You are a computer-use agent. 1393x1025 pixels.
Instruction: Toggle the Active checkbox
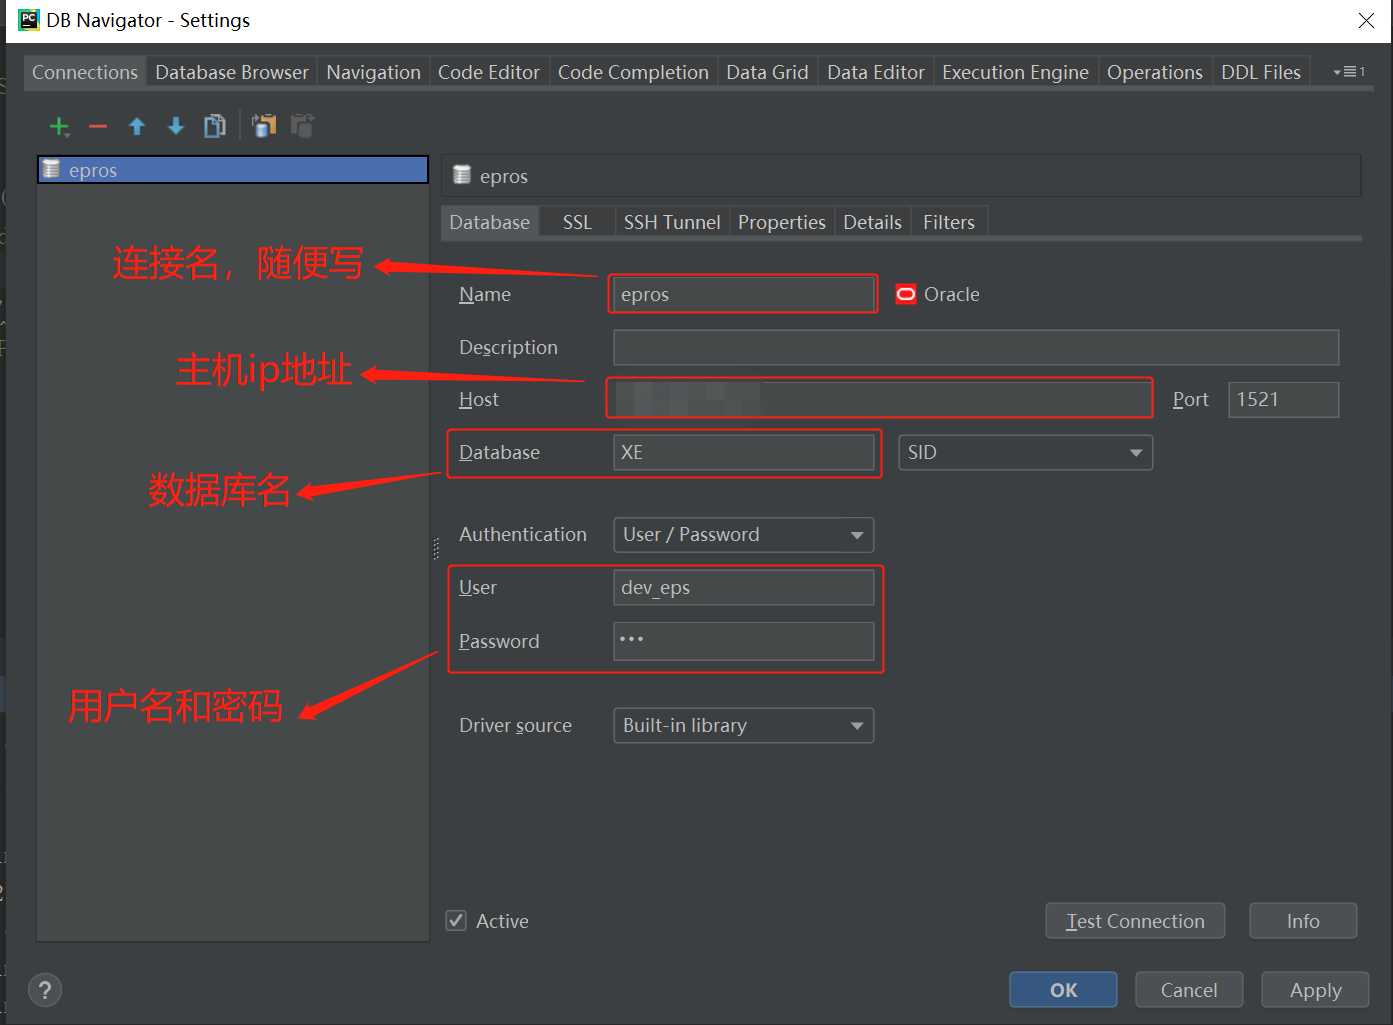pyautogui.click(x=456, y=921)
